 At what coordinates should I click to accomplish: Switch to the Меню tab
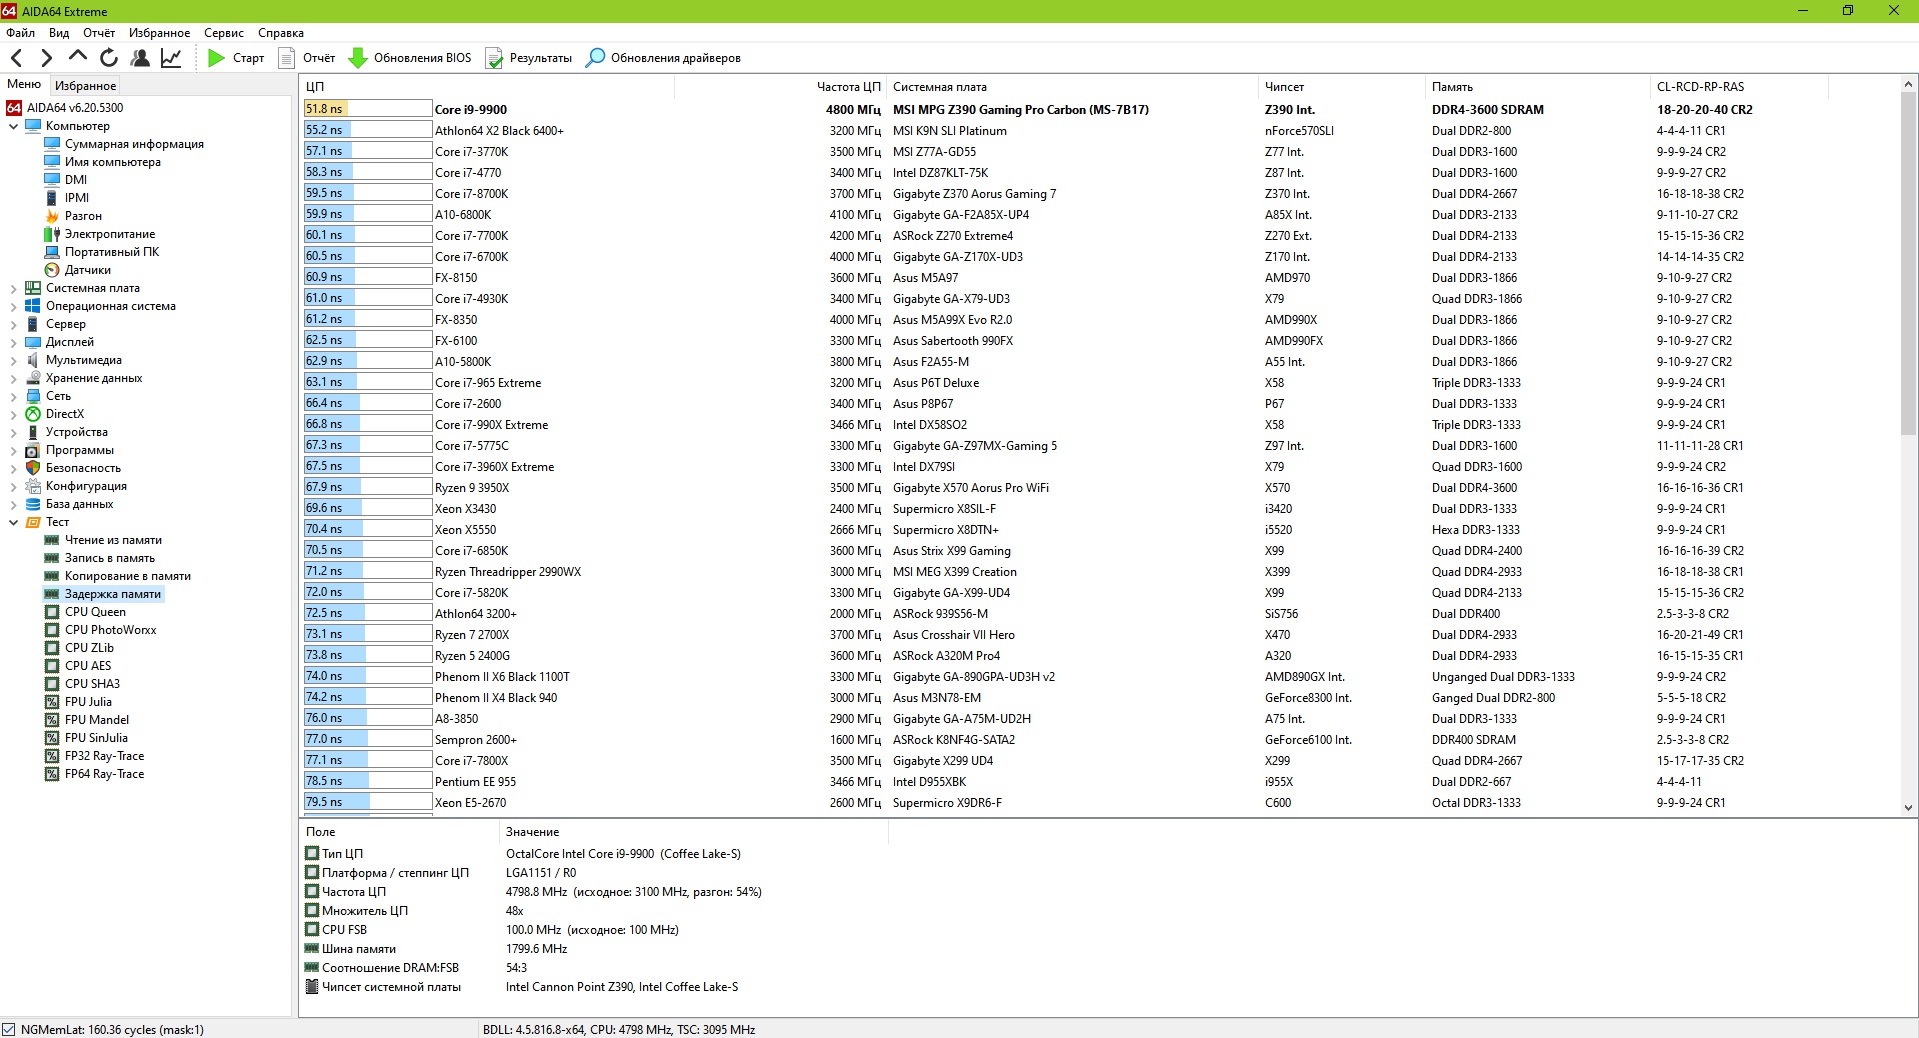24,85
